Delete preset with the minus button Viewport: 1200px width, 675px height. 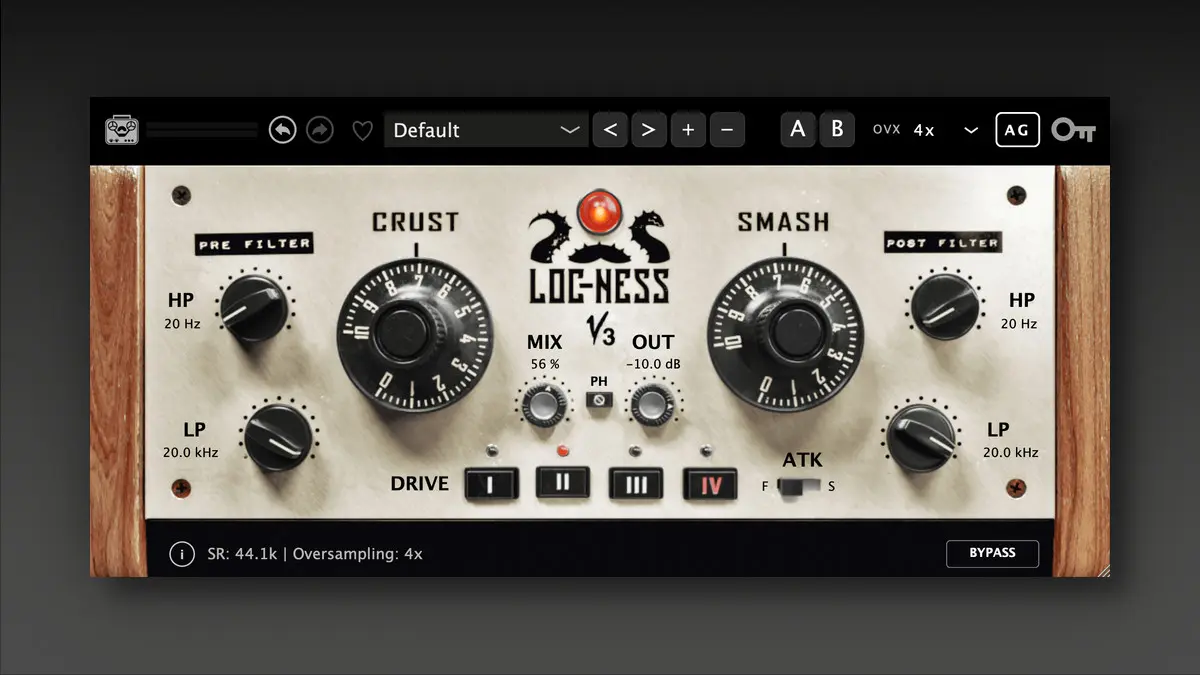point(727,130)
